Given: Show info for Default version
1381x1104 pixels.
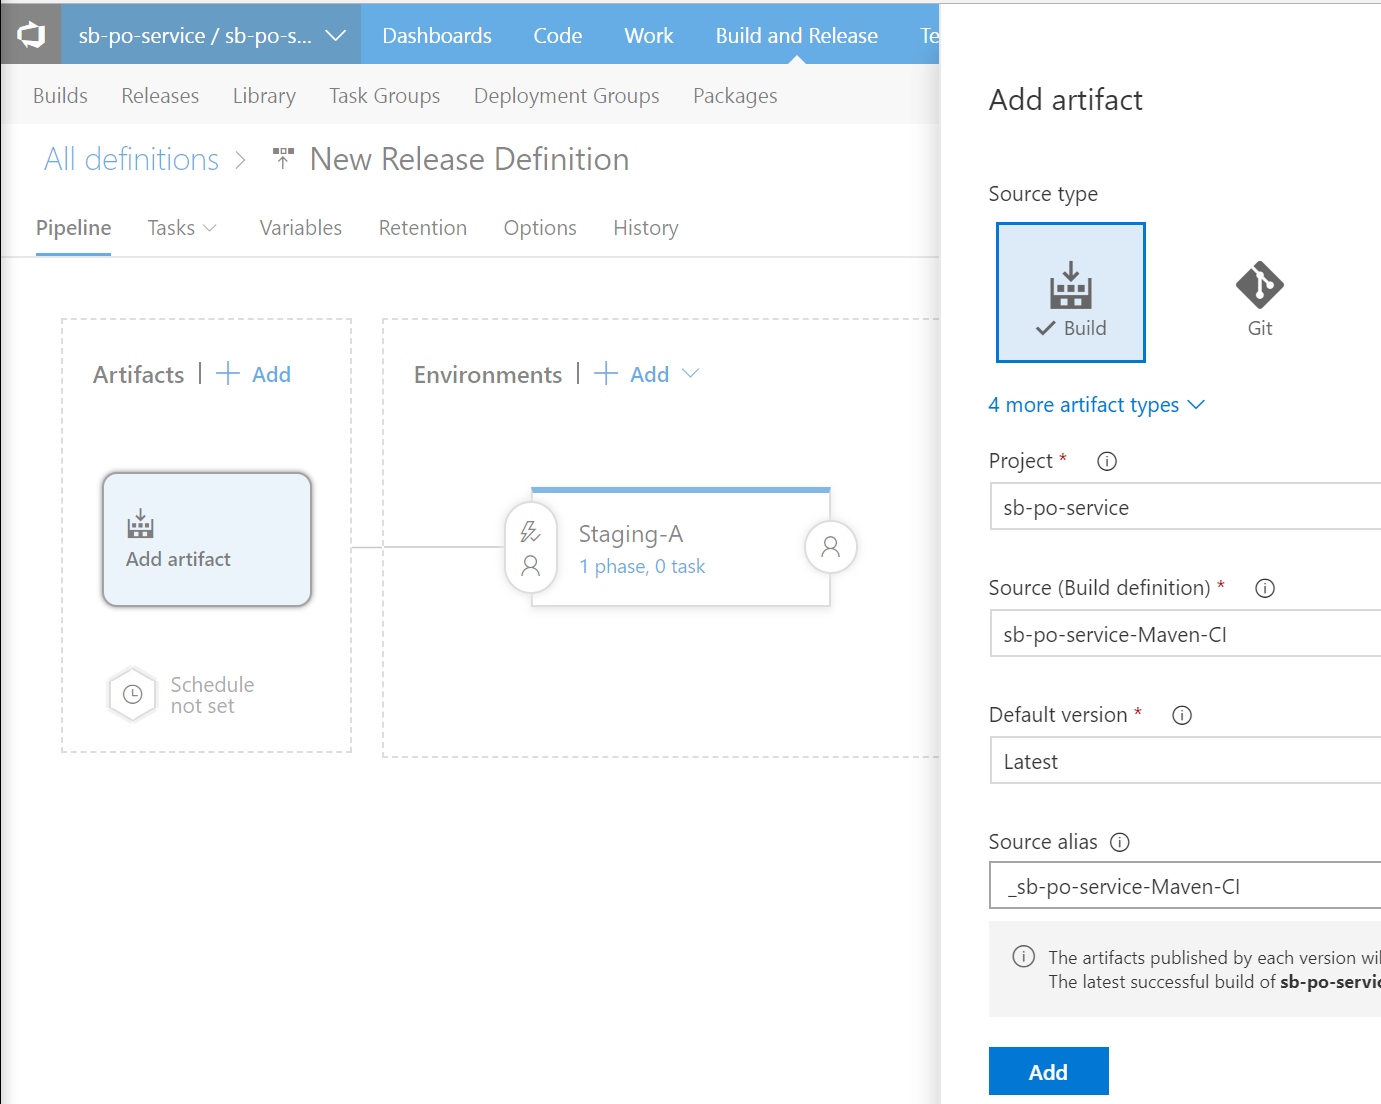Looking at the screenshot, I should click(1182, 715).
